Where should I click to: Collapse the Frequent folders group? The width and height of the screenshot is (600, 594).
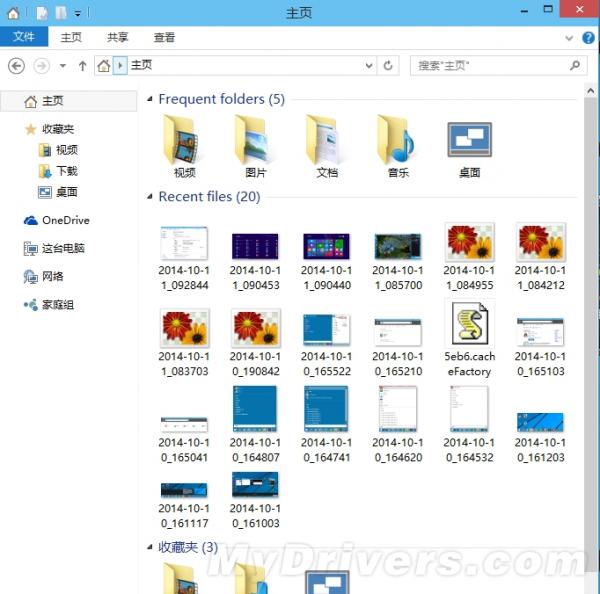(x=150, y=99)
